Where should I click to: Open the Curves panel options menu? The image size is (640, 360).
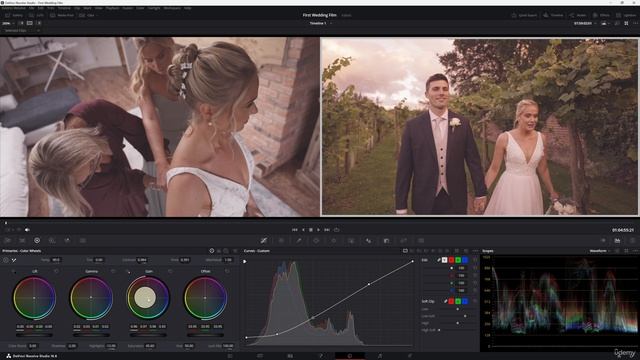[475, 251]
